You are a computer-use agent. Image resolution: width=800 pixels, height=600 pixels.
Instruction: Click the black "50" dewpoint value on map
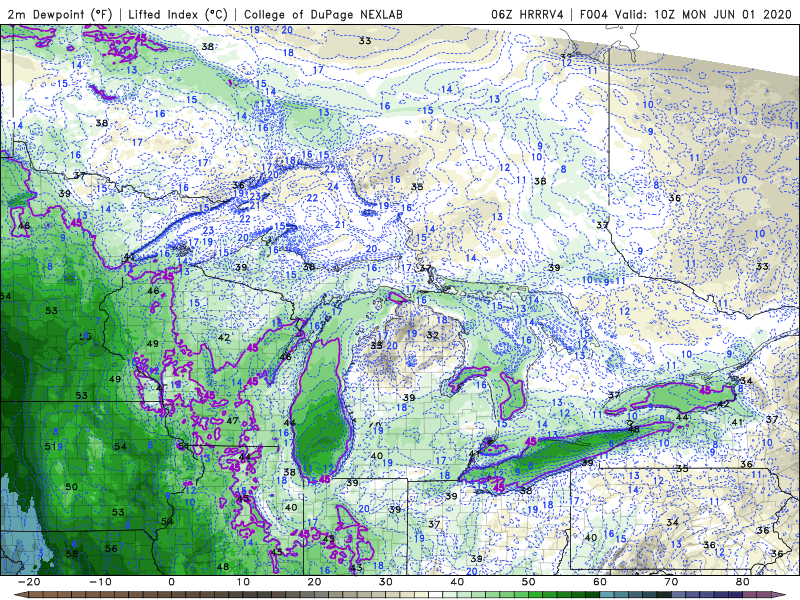[71, 487]
